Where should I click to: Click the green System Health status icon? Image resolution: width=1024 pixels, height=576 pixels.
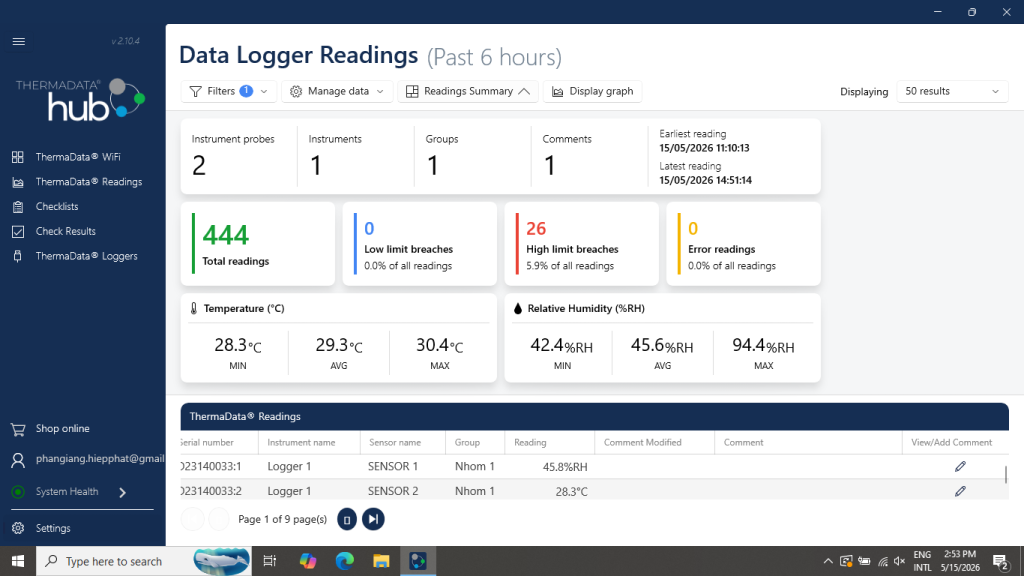[x=18, y=492]
